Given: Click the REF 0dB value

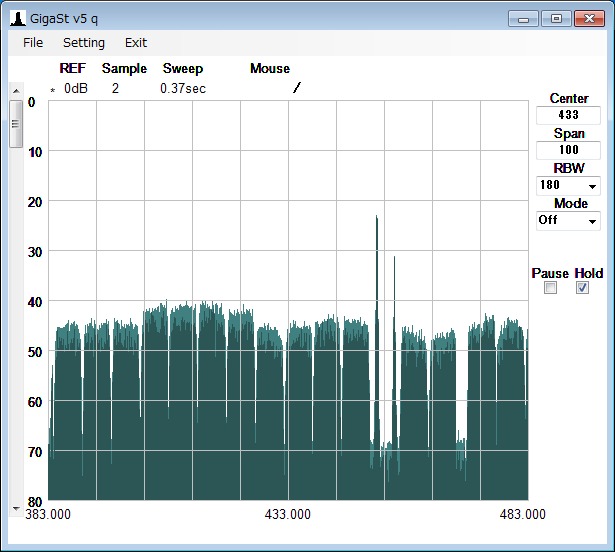Looking at the screenshot, I should pyautogui.click(x=76, y=89).
